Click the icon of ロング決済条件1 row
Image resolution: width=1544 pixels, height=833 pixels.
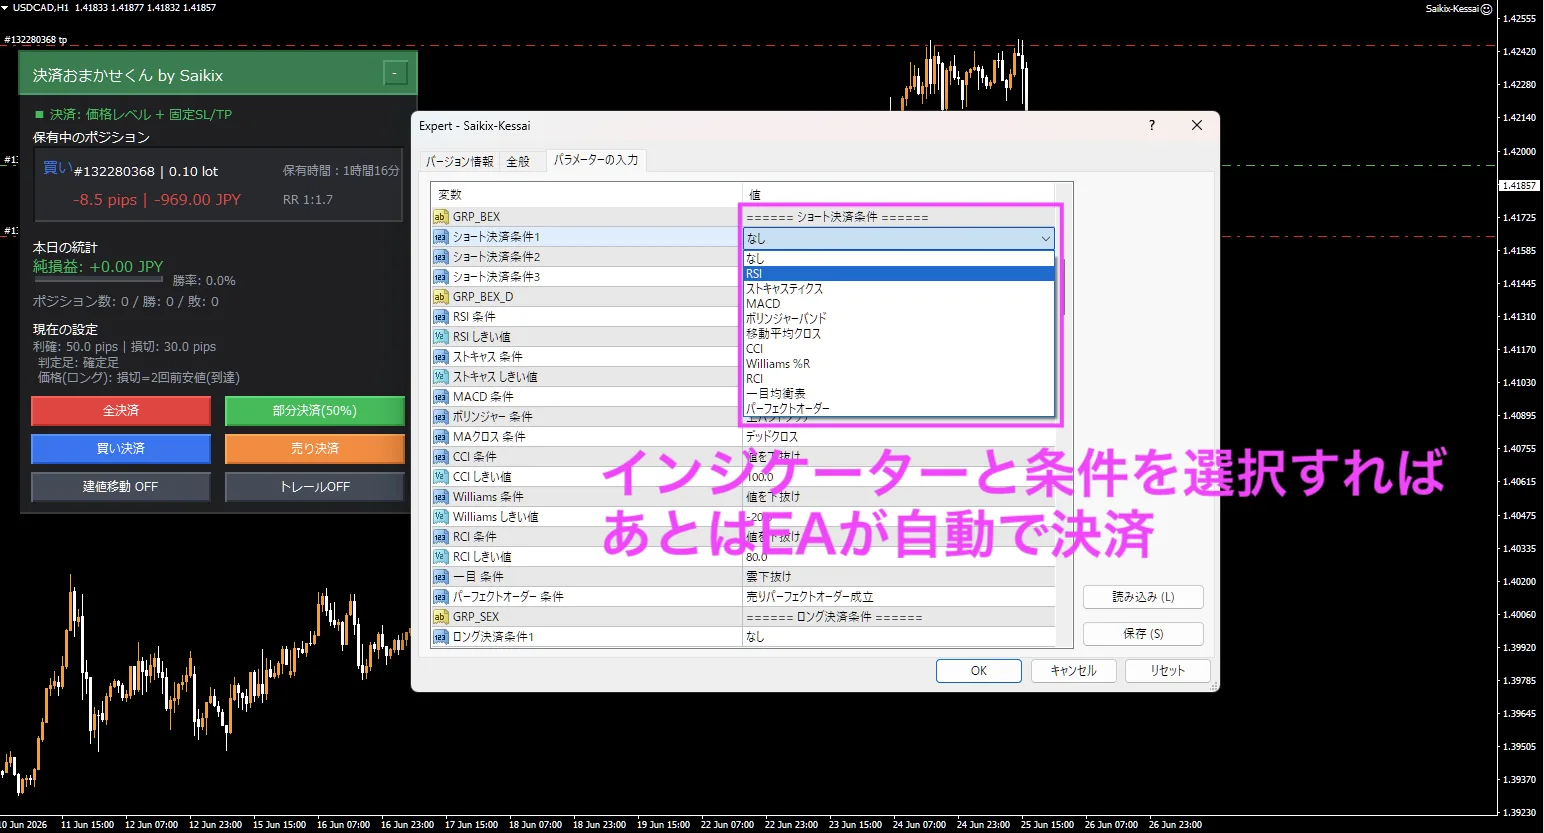[440, 637]
